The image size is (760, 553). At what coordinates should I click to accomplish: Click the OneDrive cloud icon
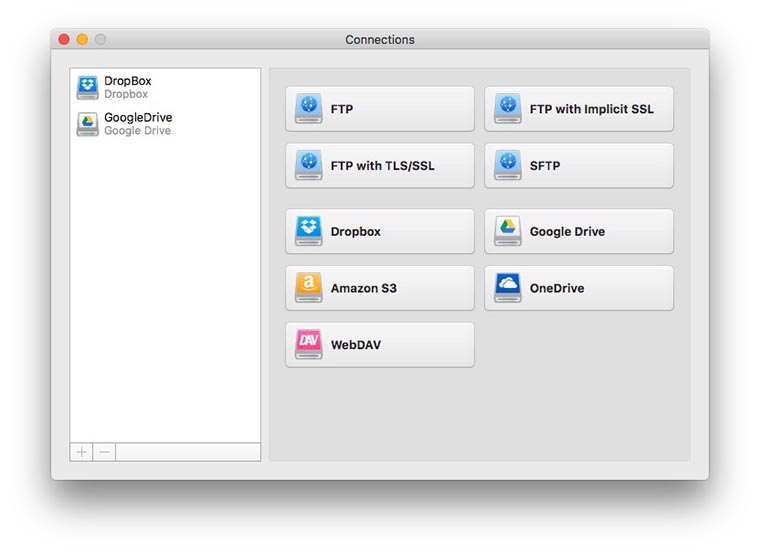click(x=507, y=287)
